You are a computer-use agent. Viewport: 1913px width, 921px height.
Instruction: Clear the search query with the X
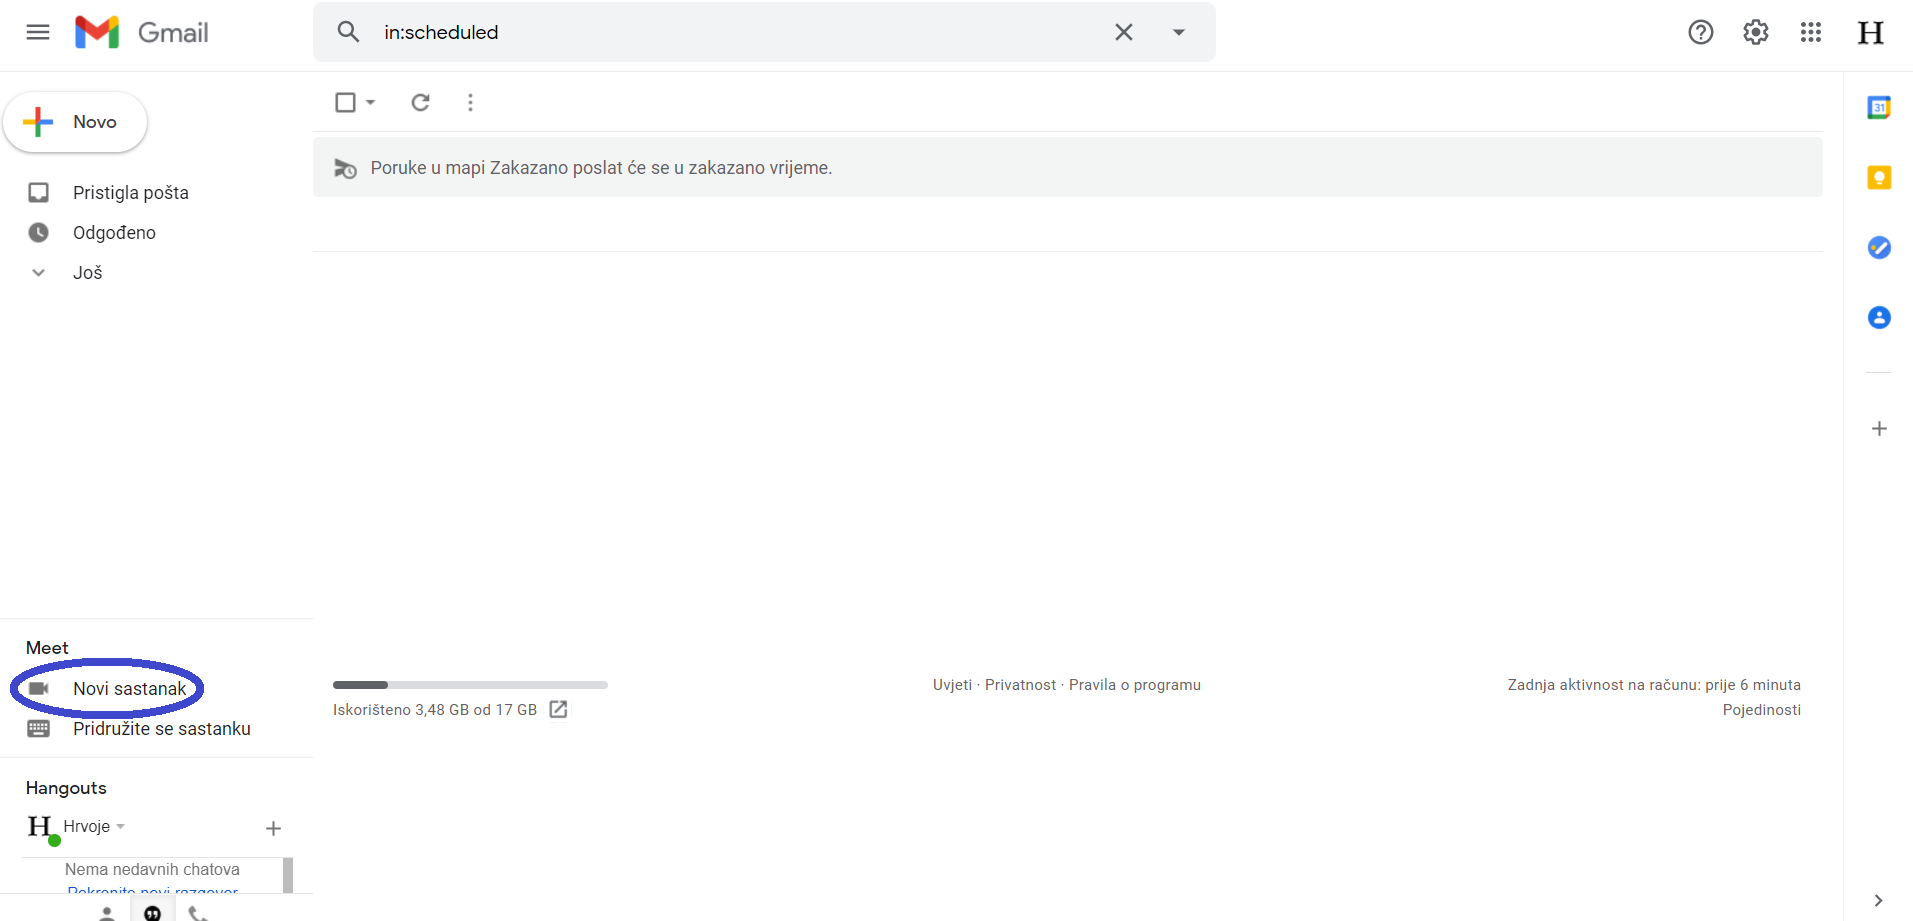point(1123,31)
